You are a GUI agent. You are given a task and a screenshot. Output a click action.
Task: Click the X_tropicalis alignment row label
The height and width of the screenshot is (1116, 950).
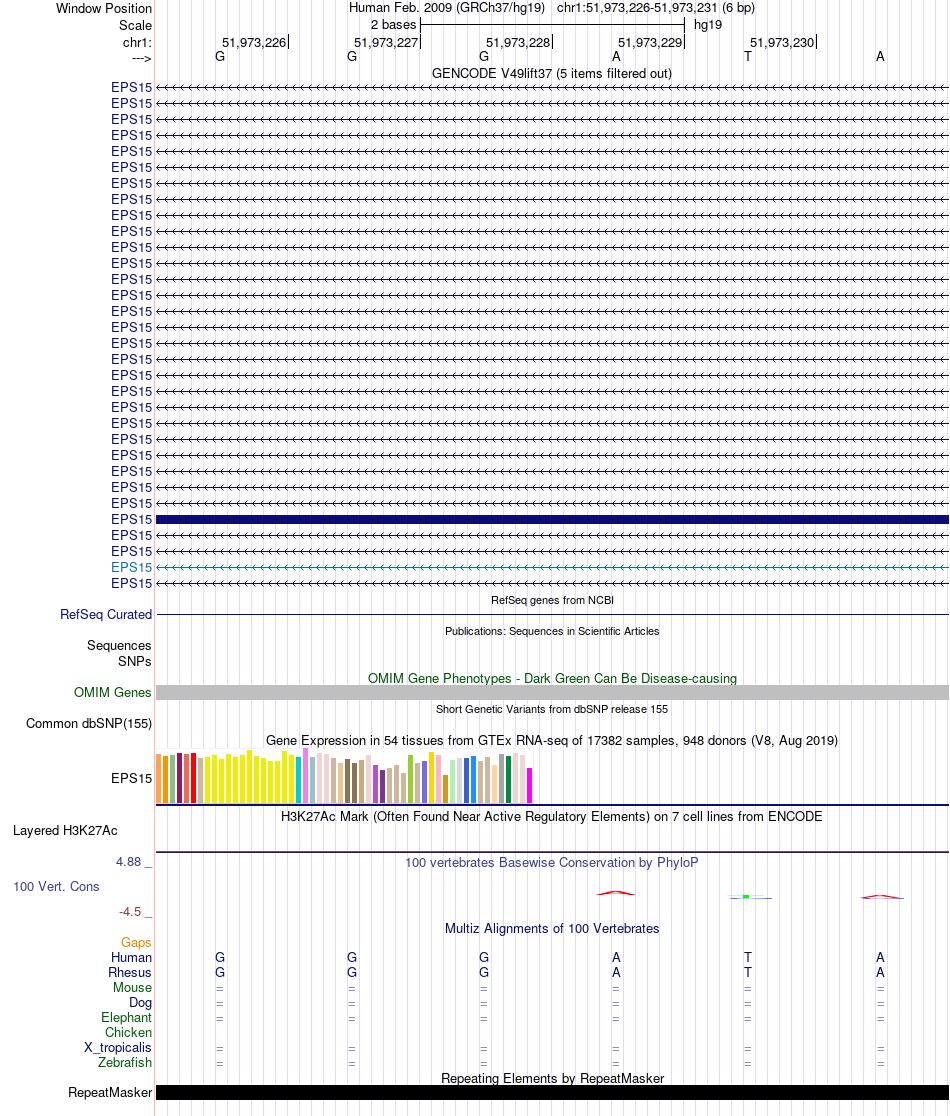[x=117, y=1048]
